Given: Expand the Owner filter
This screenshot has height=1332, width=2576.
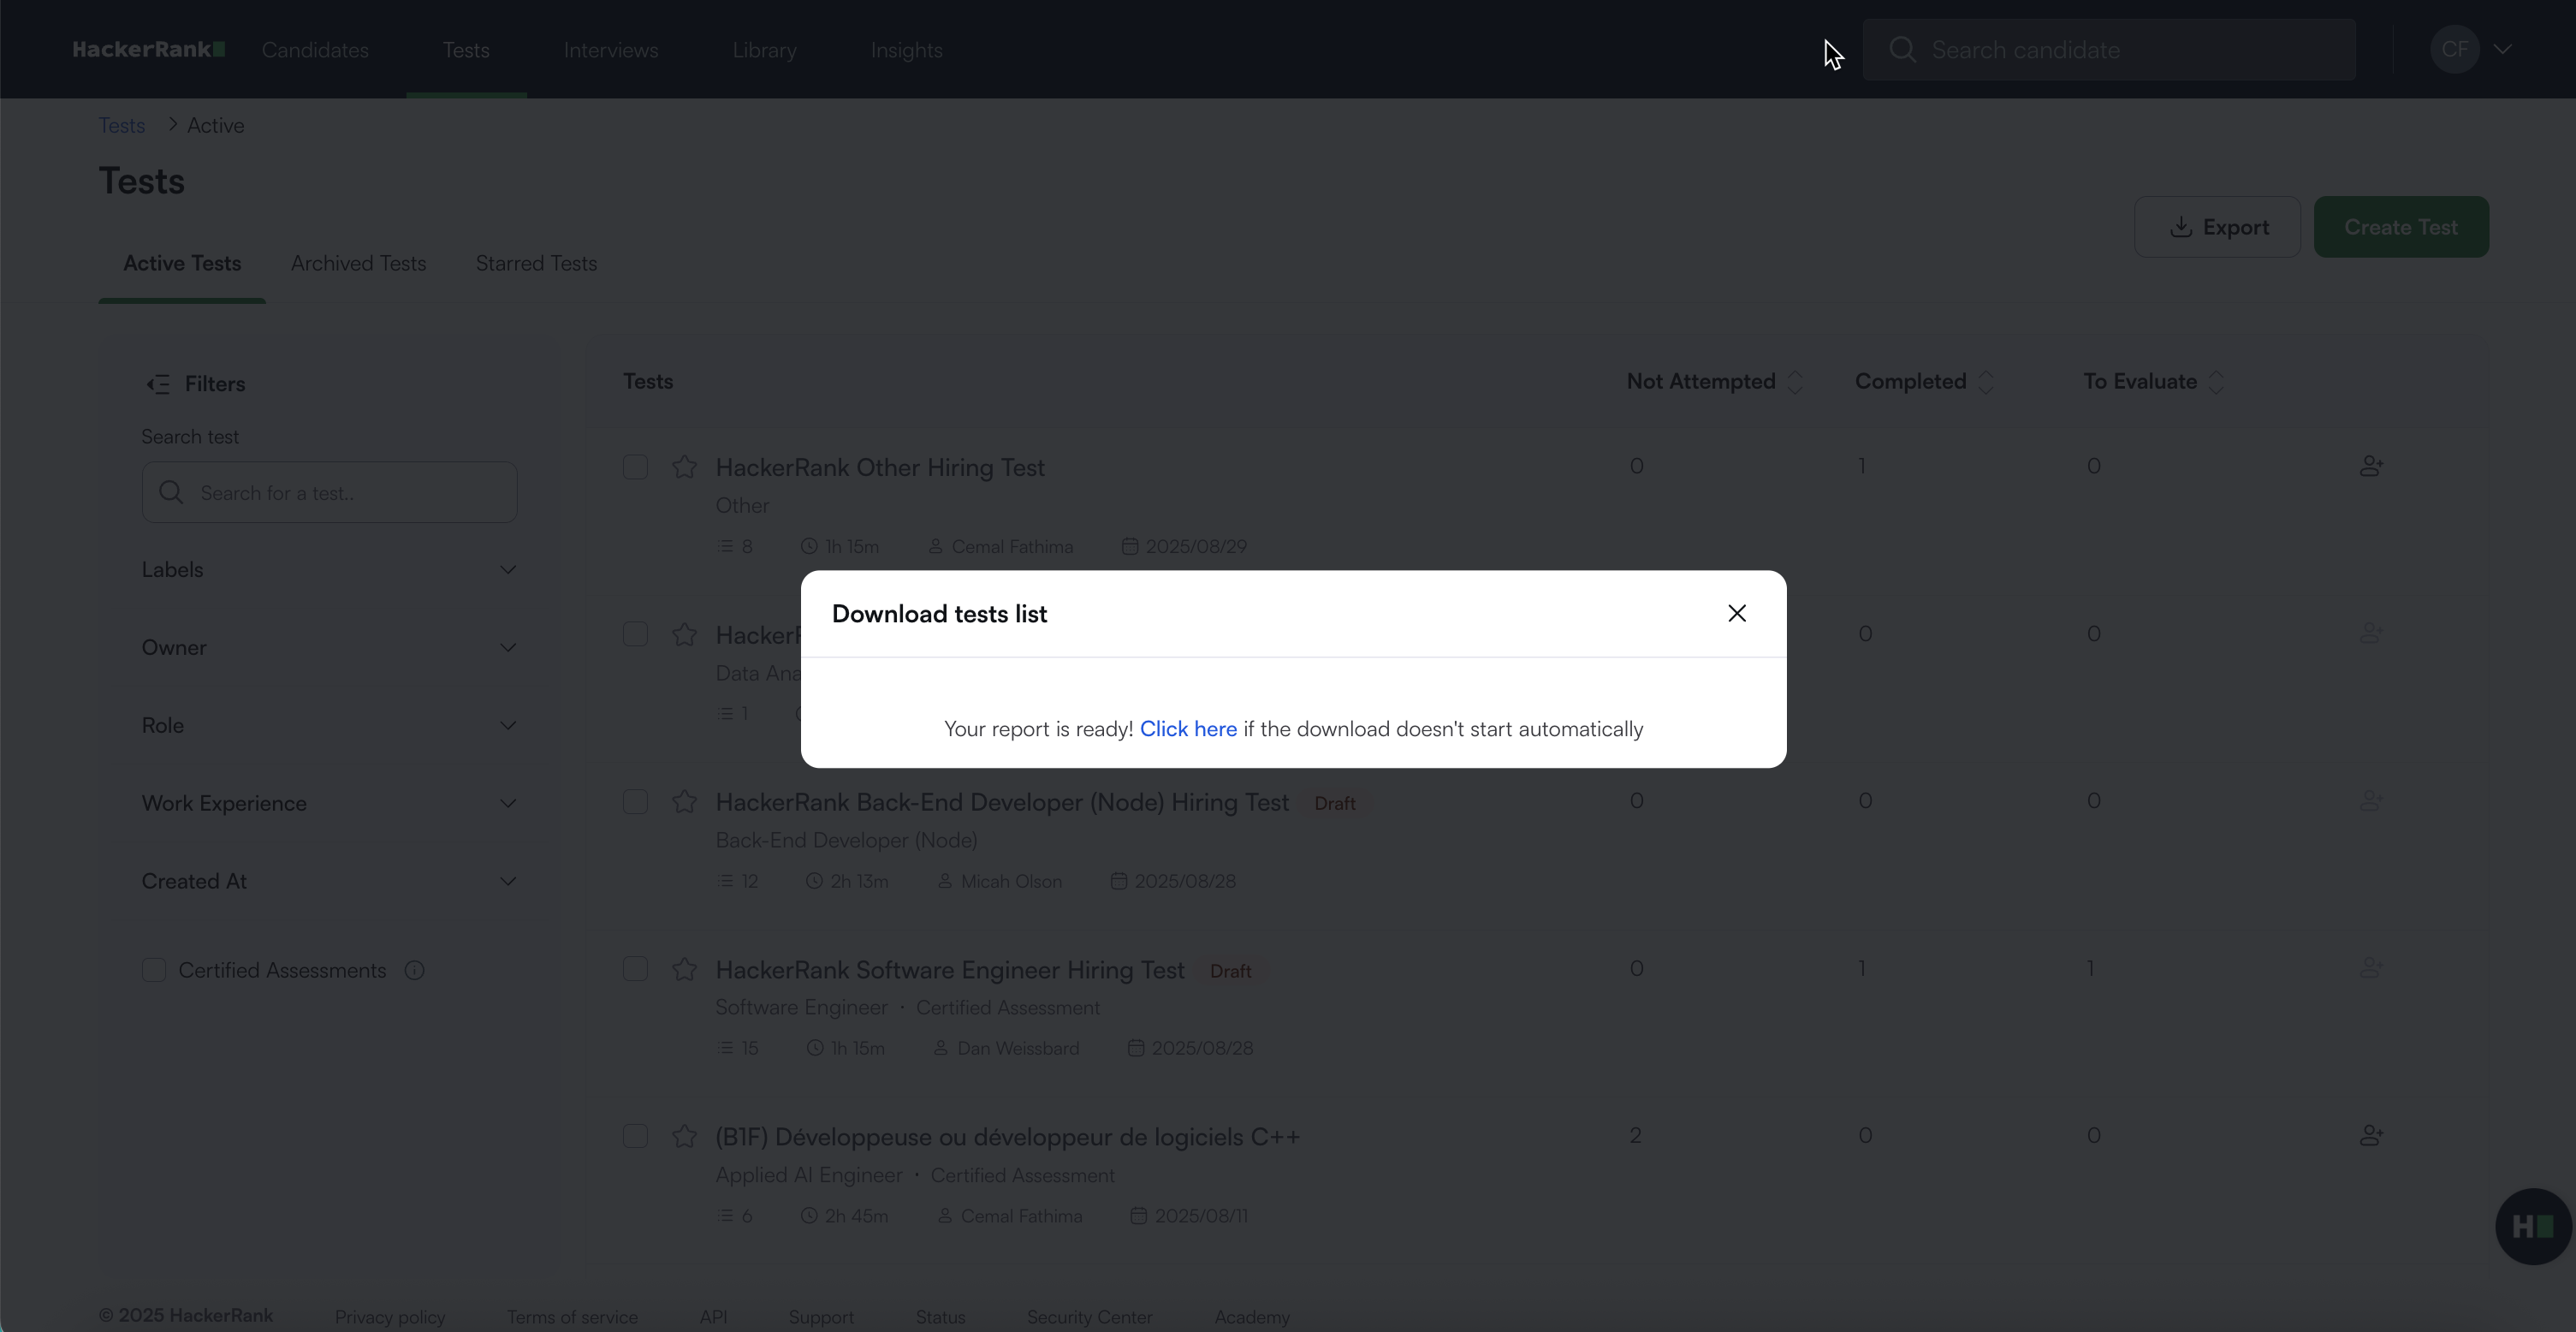Looking at the screenshot, I should pyautogui.click(x=508, y=648).
